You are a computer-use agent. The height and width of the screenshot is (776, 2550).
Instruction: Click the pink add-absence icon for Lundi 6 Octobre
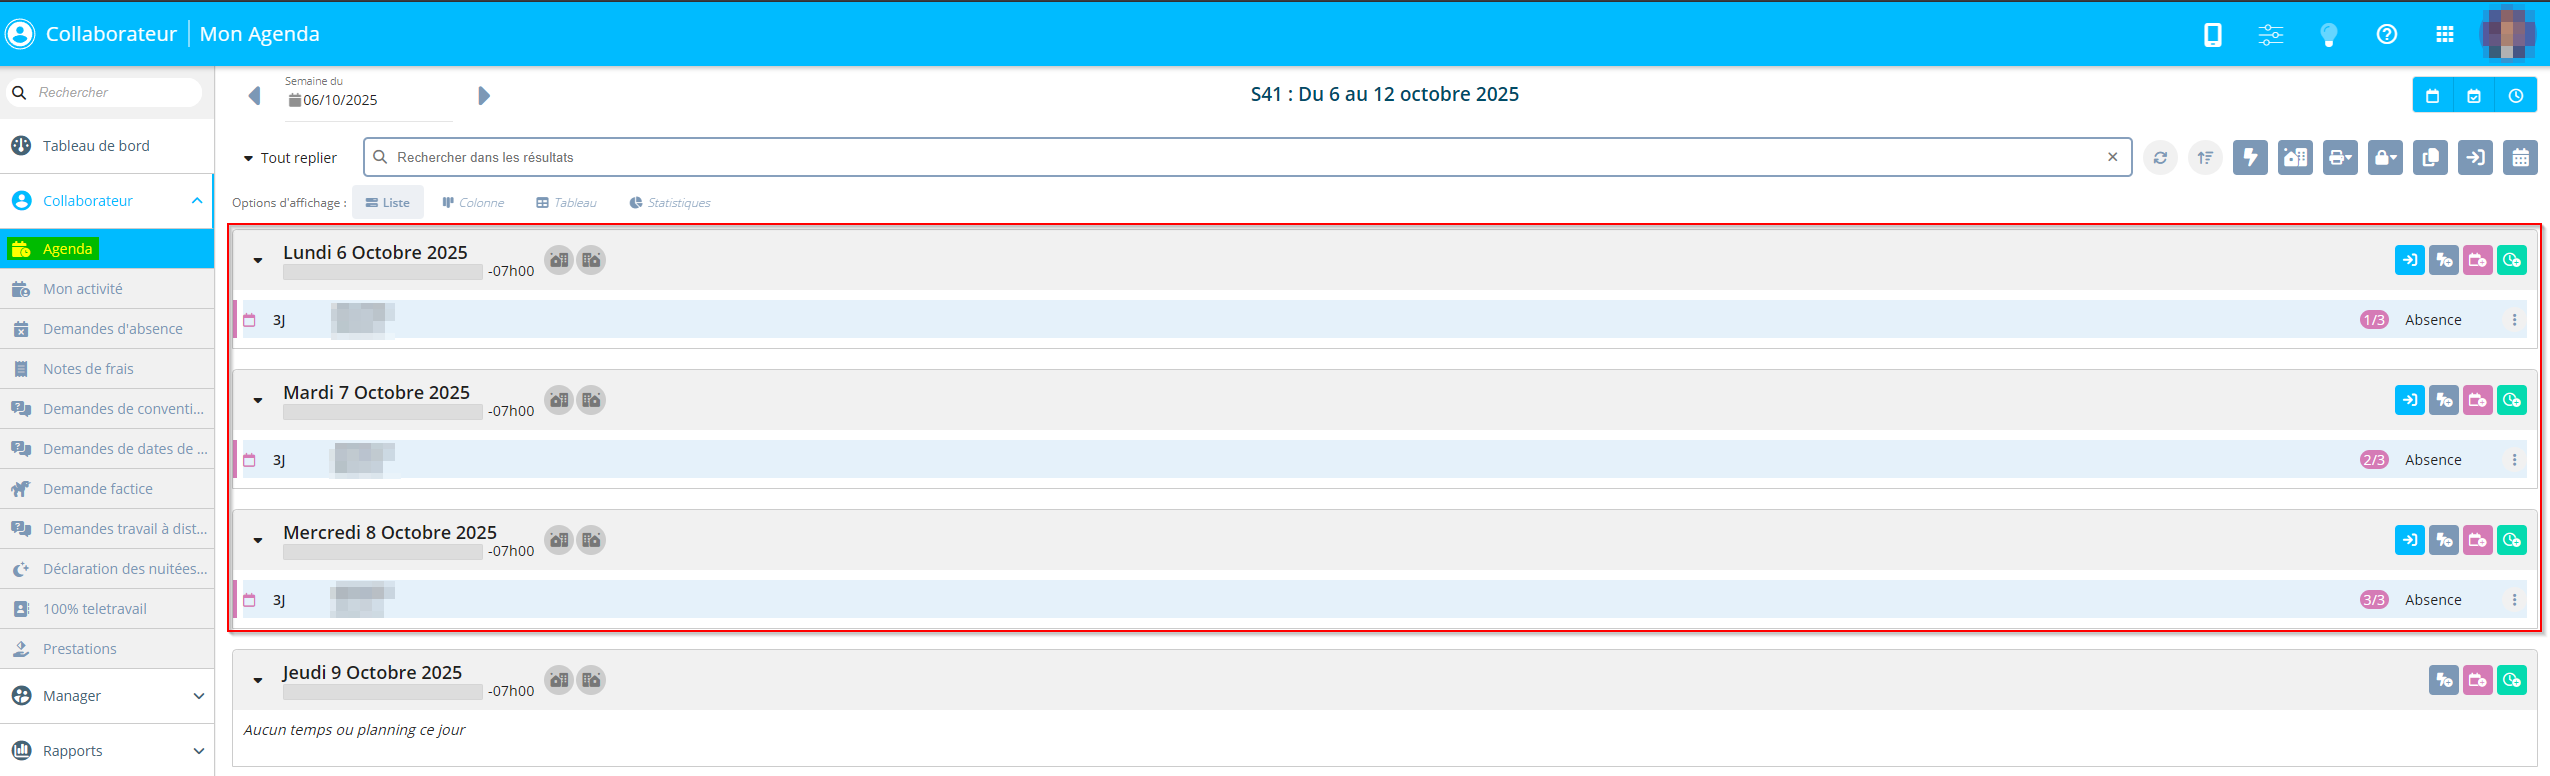[x=2477, y=261]
